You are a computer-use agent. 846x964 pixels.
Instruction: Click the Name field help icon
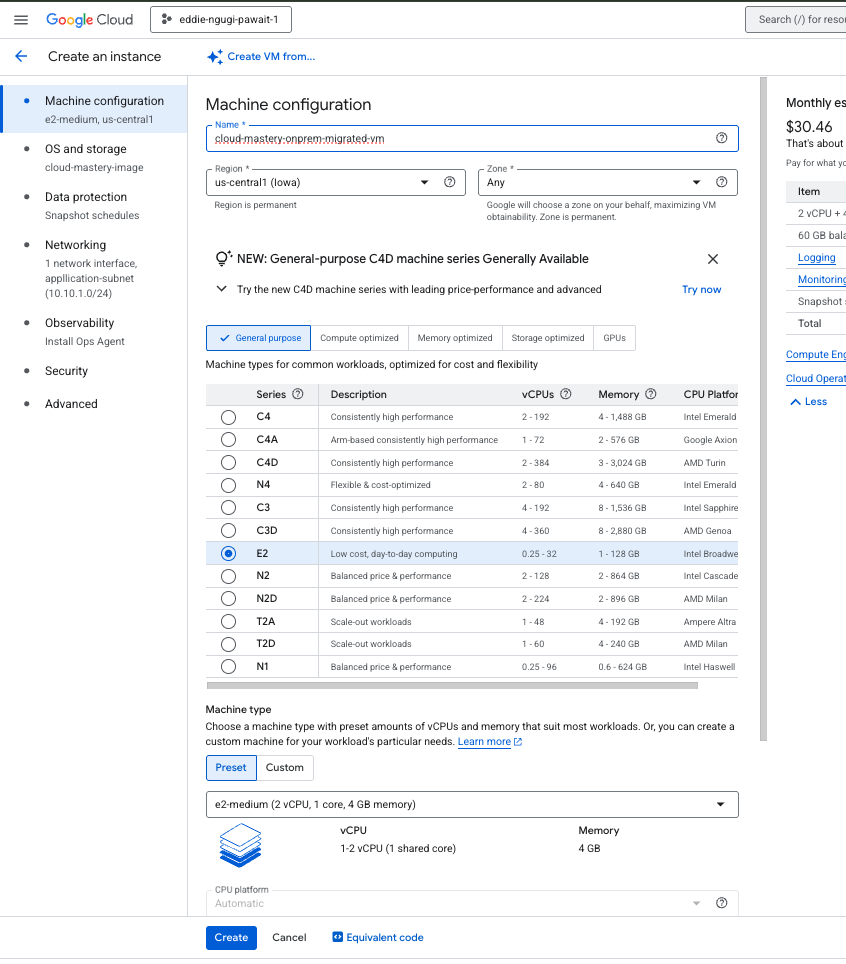[x=721, y=137]
